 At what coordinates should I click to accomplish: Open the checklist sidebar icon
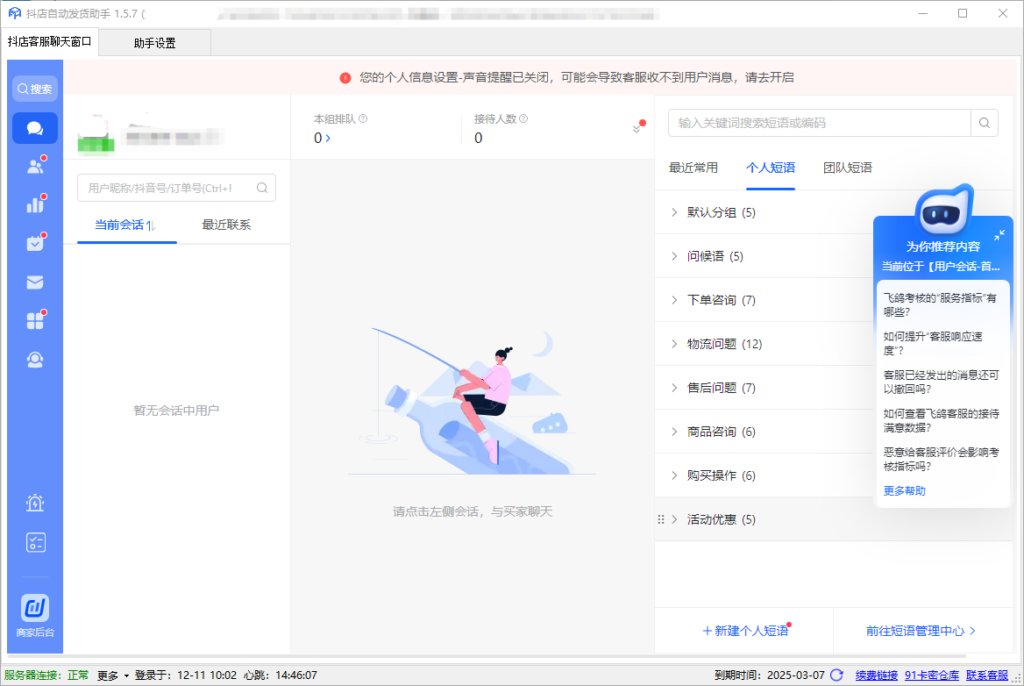[35, 542]
